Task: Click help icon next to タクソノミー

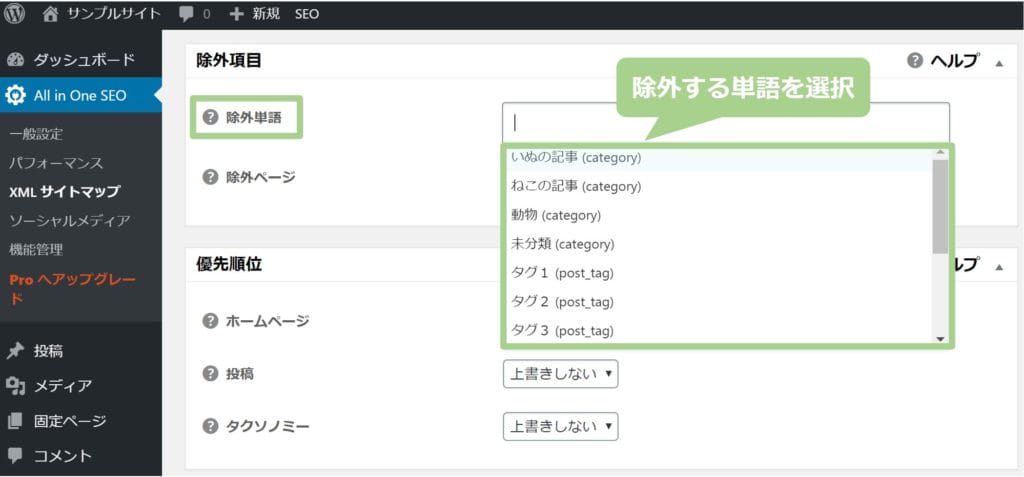Action: point(210,427)
